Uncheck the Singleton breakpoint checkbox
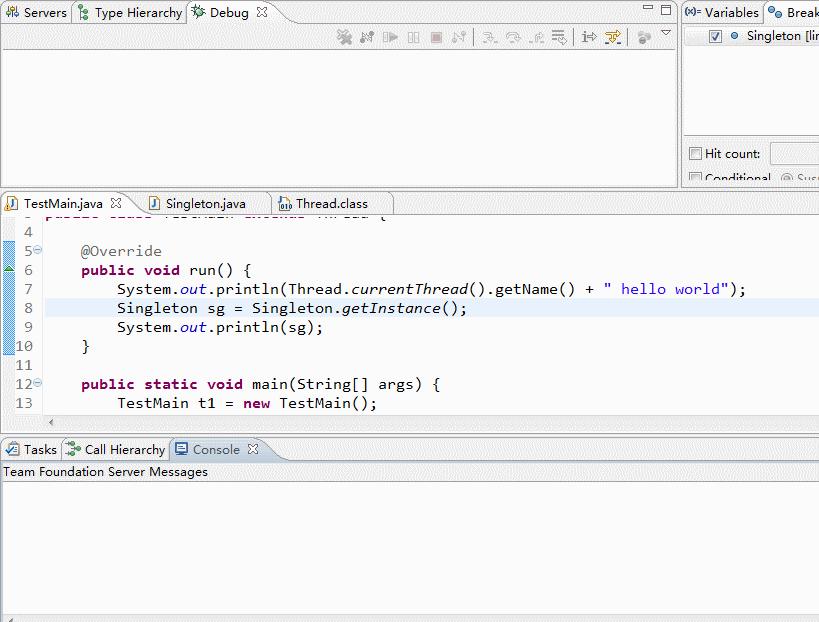The image size is (819, 622). 716,36
